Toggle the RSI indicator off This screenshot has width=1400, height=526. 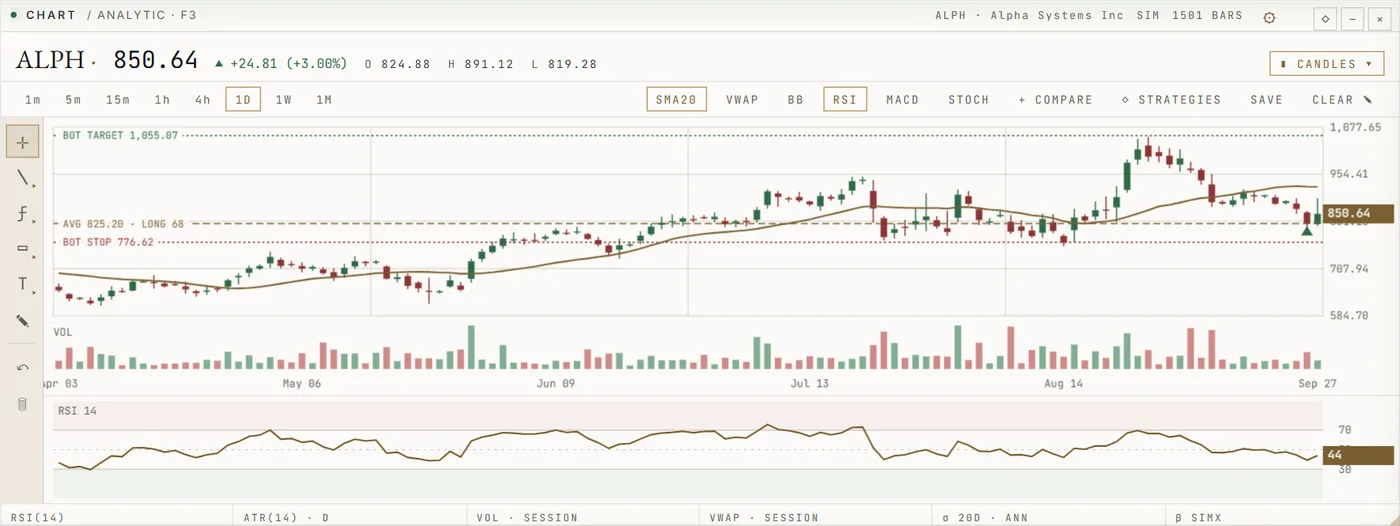[844, 100]
